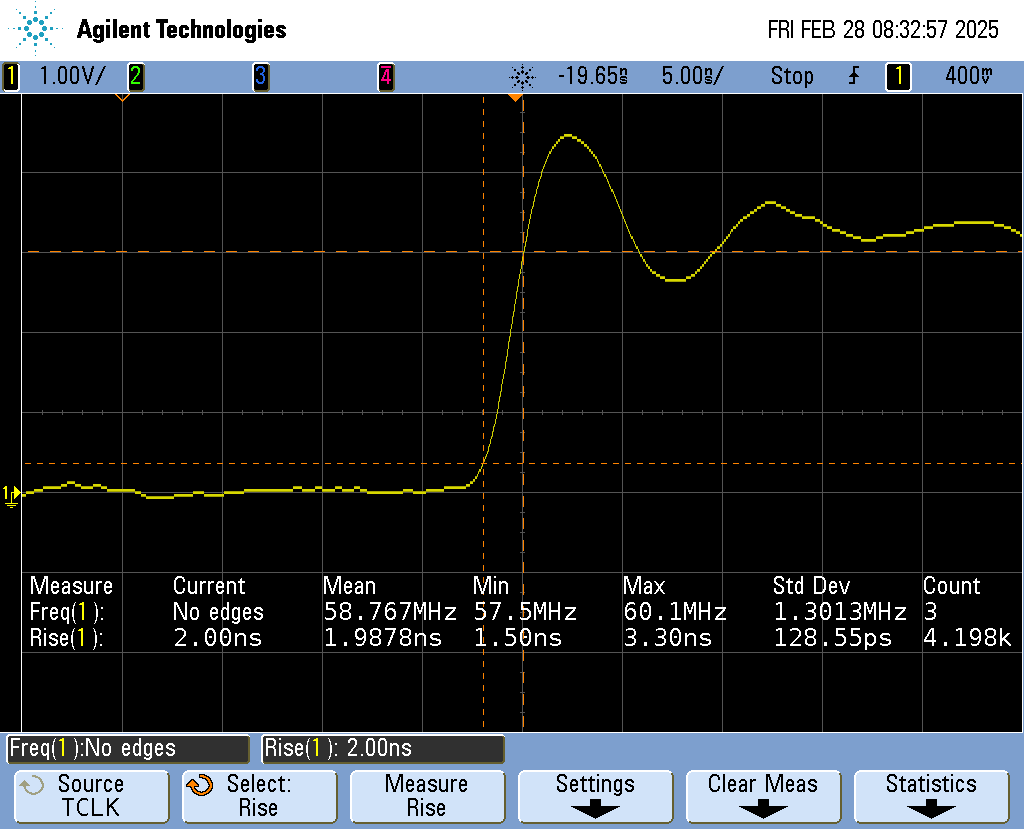
Task: Select the pink channel 4 indicator
Action: click(x=385, y=76)
